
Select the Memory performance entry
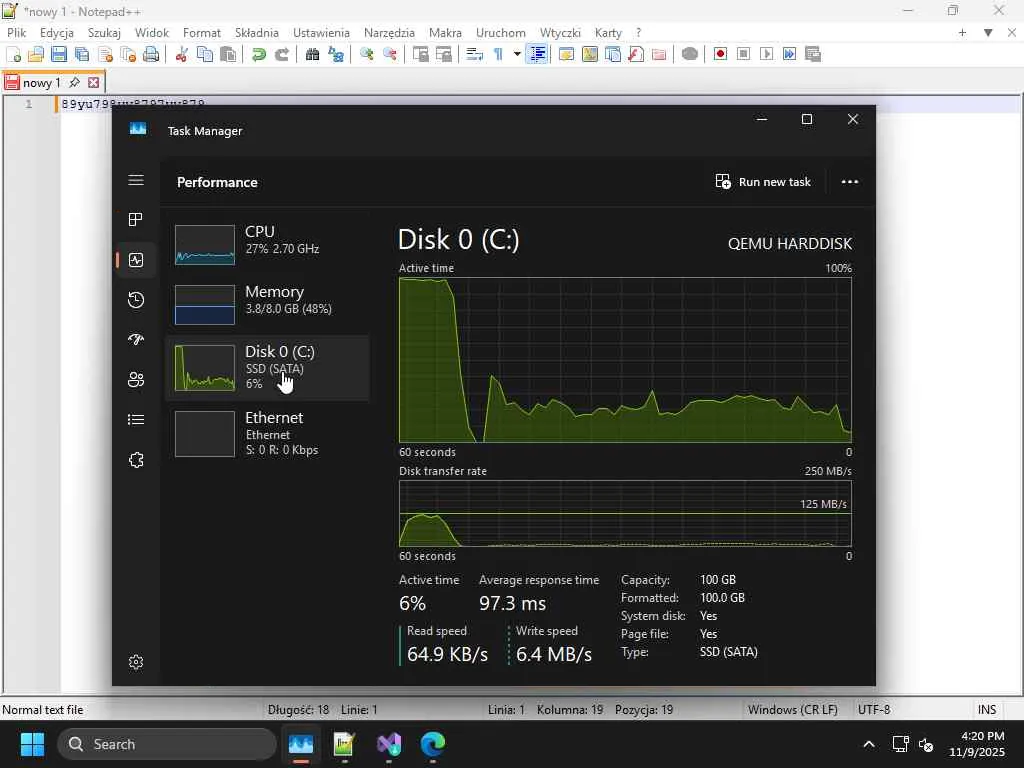[x=267, y=304]
